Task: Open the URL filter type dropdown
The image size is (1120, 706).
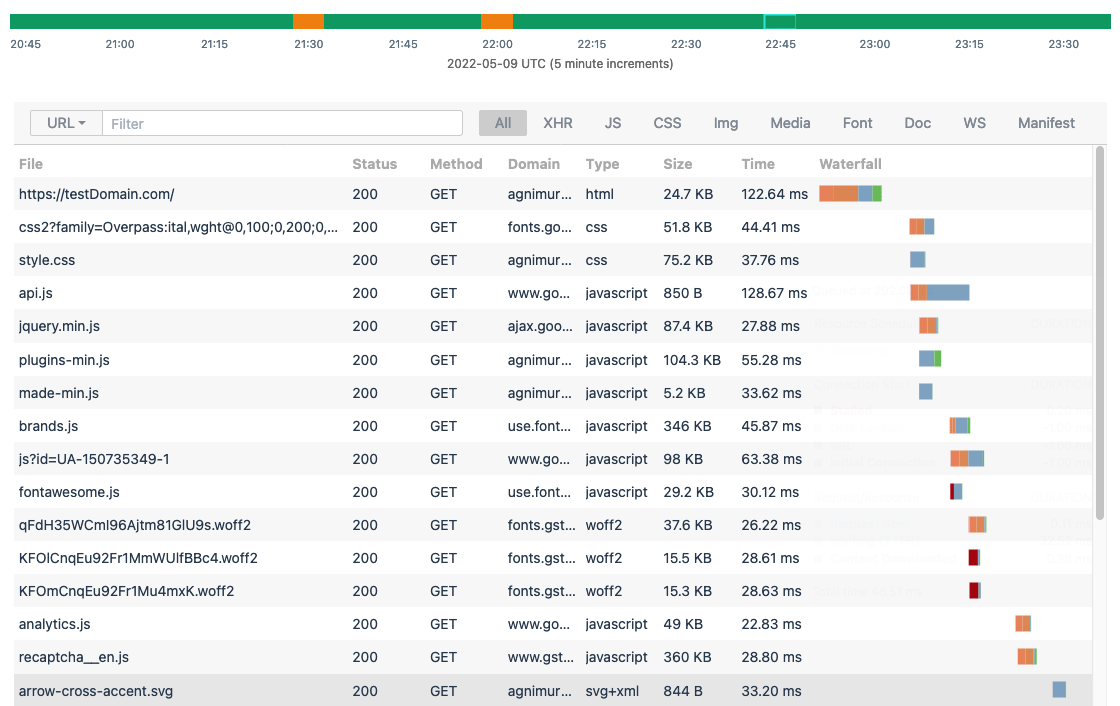Action: [64, 122]
